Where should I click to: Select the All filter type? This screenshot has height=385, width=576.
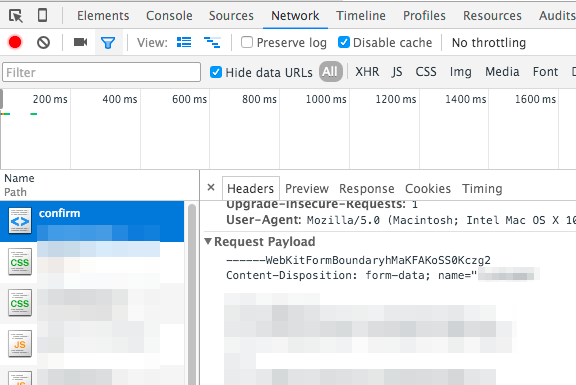click(x=330, y=72)
